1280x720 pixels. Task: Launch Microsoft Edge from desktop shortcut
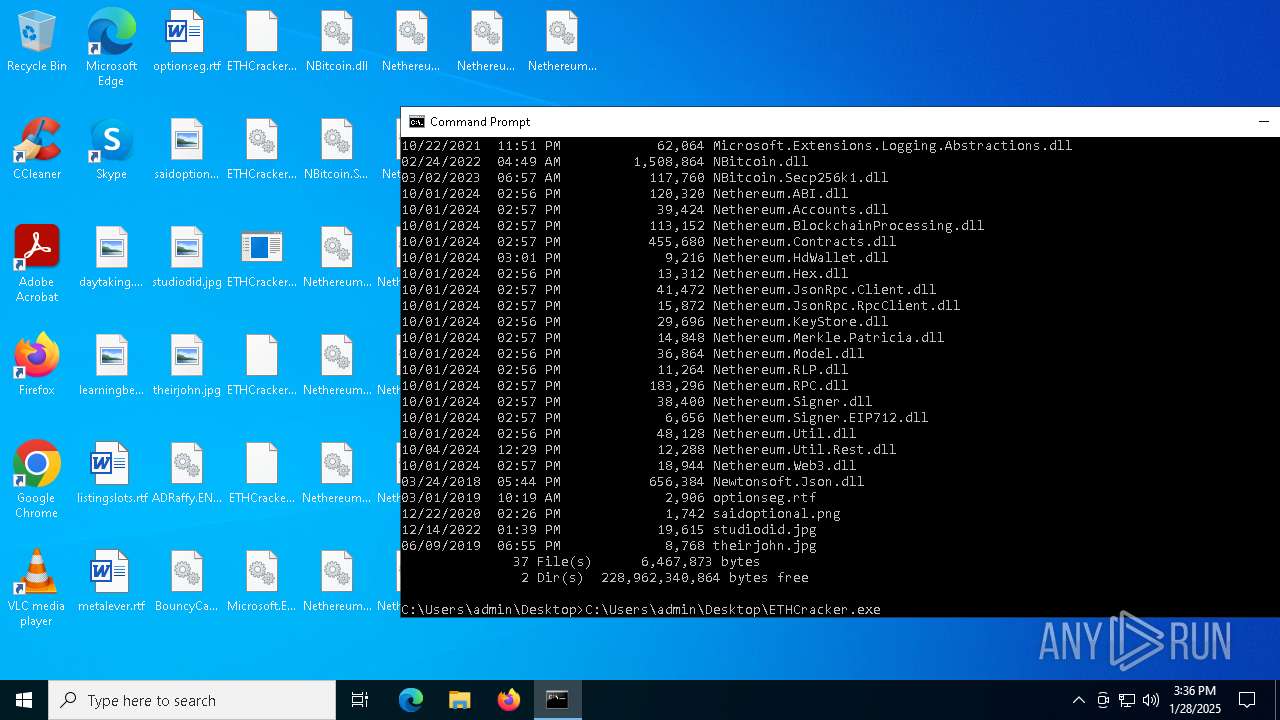pyautogui.click(x=111, y=47)
